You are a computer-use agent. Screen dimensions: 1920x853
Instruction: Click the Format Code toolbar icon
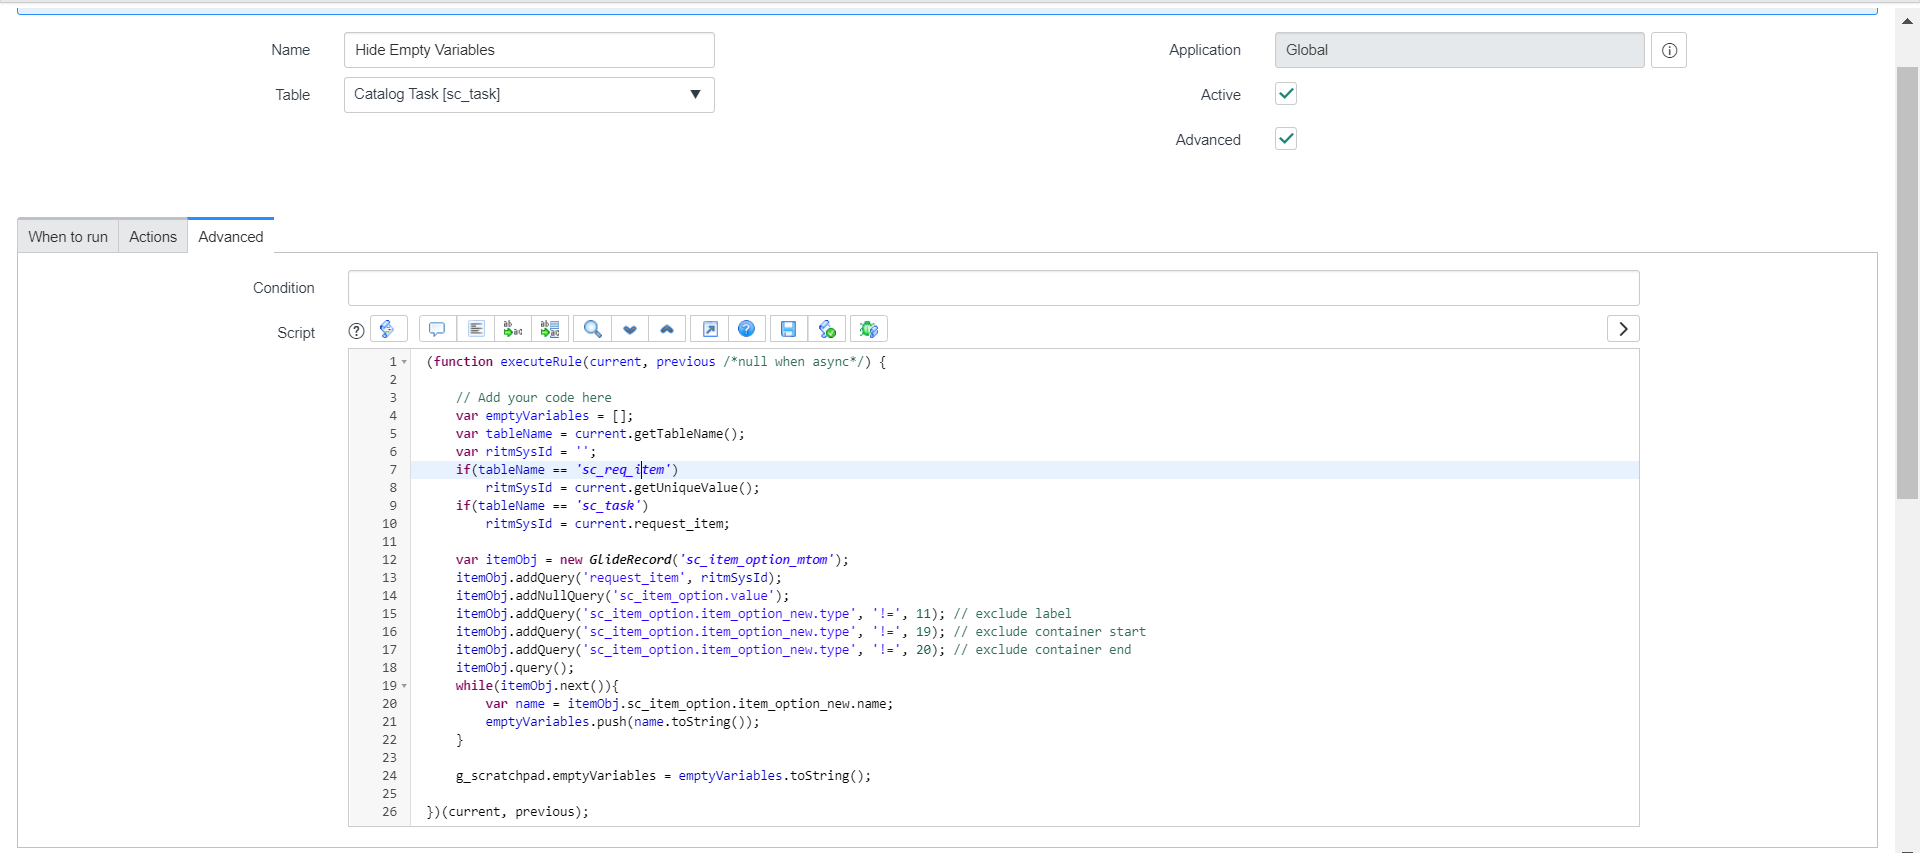[x=476, y=329]
